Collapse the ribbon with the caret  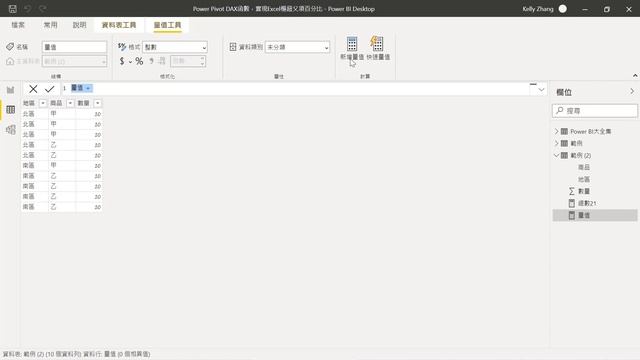(x=635, y=76)
